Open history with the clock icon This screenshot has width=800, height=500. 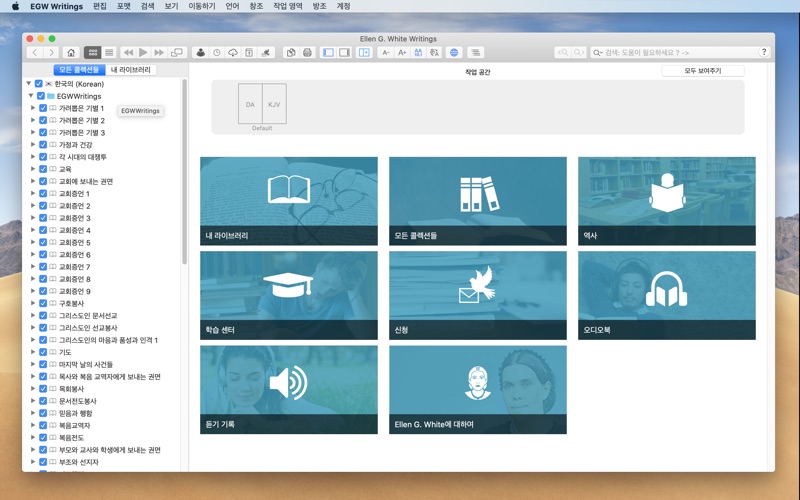[x=217, y=53]
